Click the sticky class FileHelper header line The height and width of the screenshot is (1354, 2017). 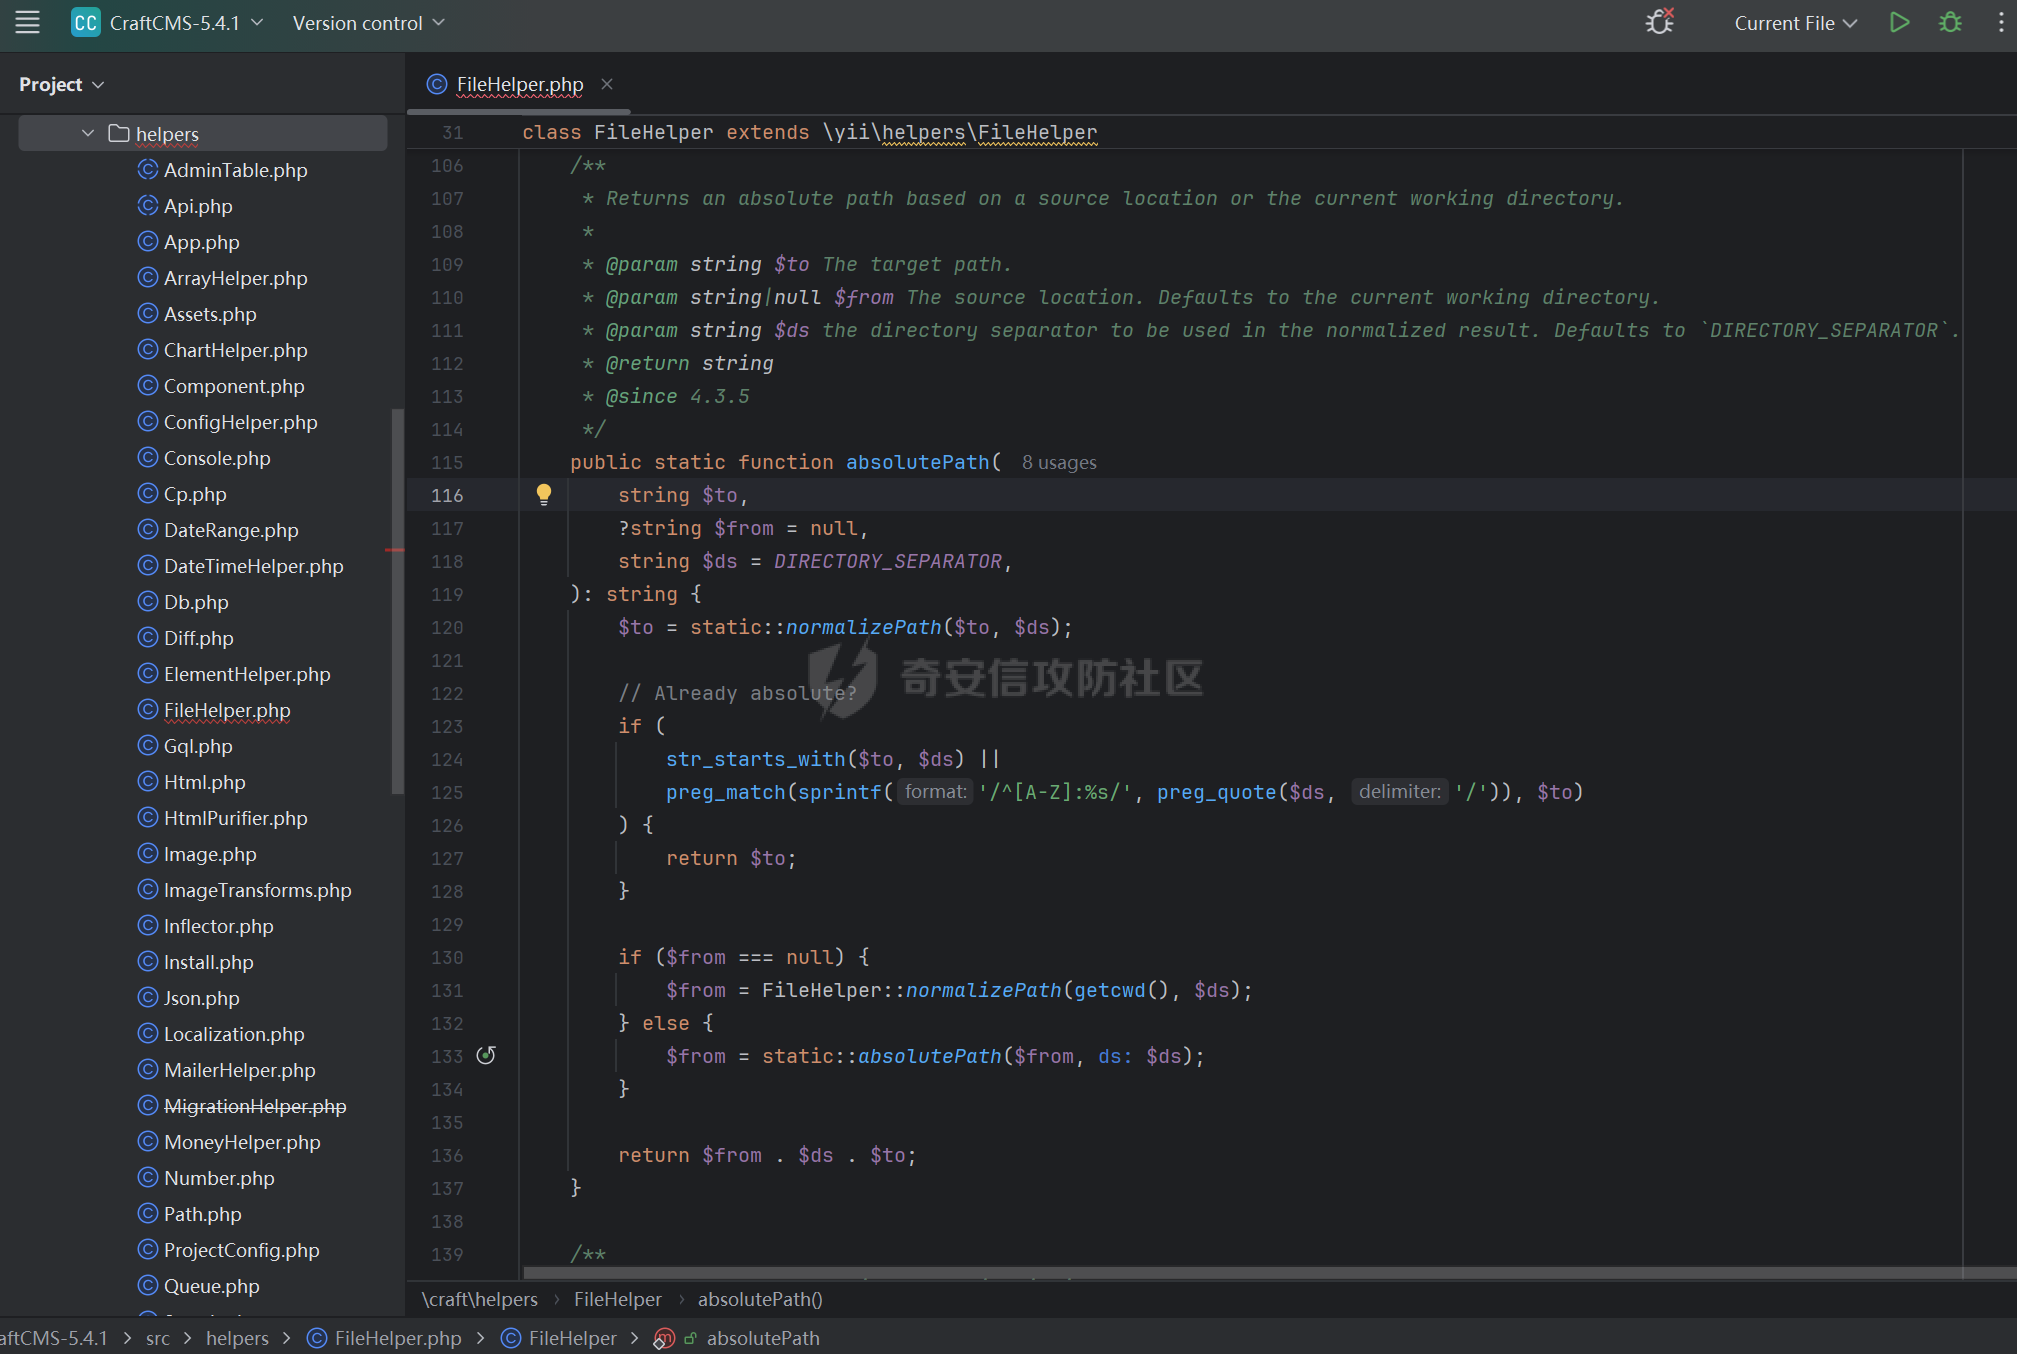[x=808, y=132]
